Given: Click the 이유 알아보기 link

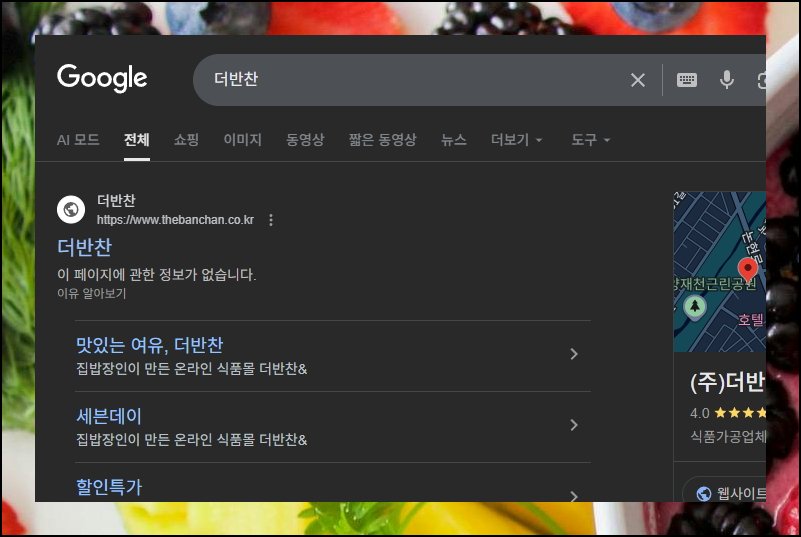Looking at the screenshot, I should pos(91,293).
